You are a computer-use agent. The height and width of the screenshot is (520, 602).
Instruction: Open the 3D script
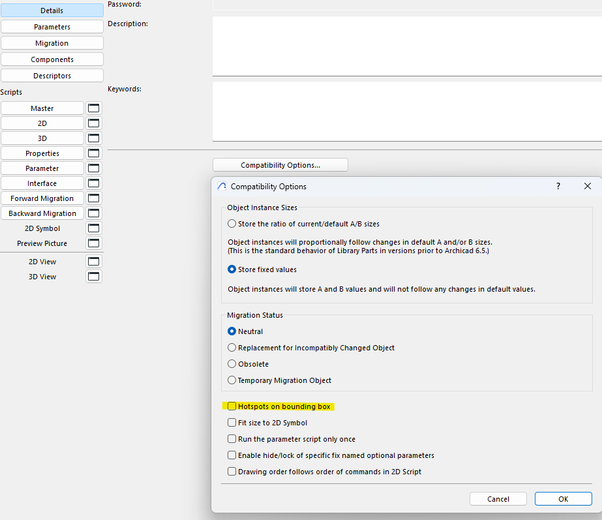(42, 138)
